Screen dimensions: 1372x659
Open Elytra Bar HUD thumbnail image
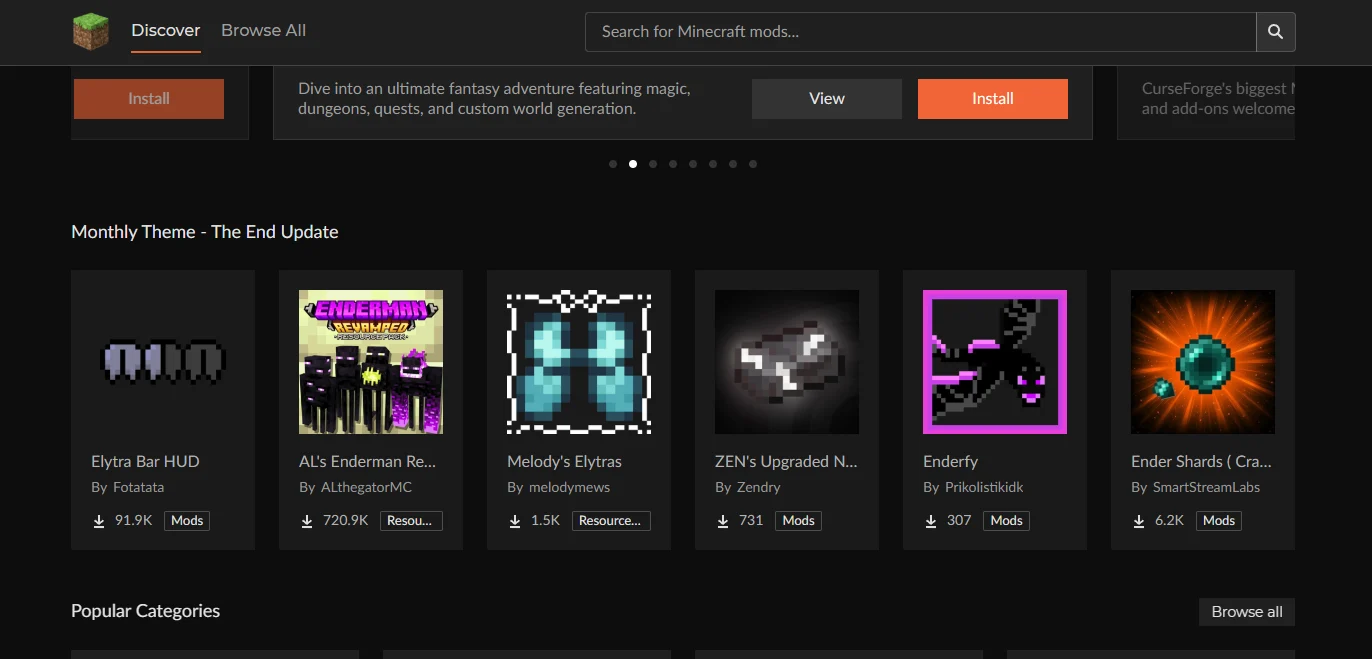163,362
